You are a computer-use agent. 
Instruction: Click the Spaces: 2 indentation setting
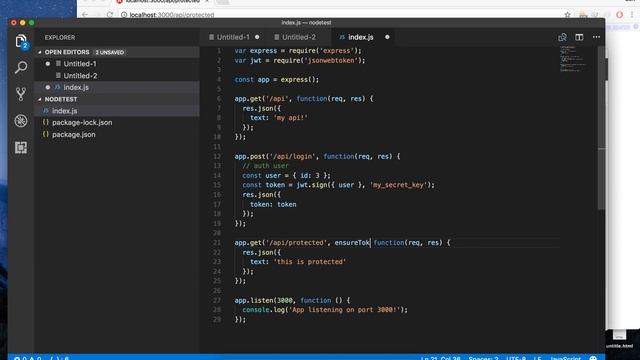coord(483,358)
